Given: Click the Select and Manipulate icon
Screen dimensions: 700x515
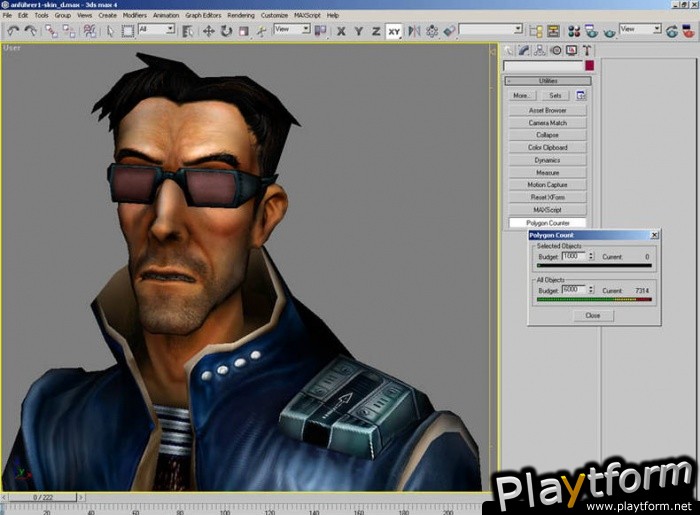Looking at the screenshot, I should [x=262, y=31].
